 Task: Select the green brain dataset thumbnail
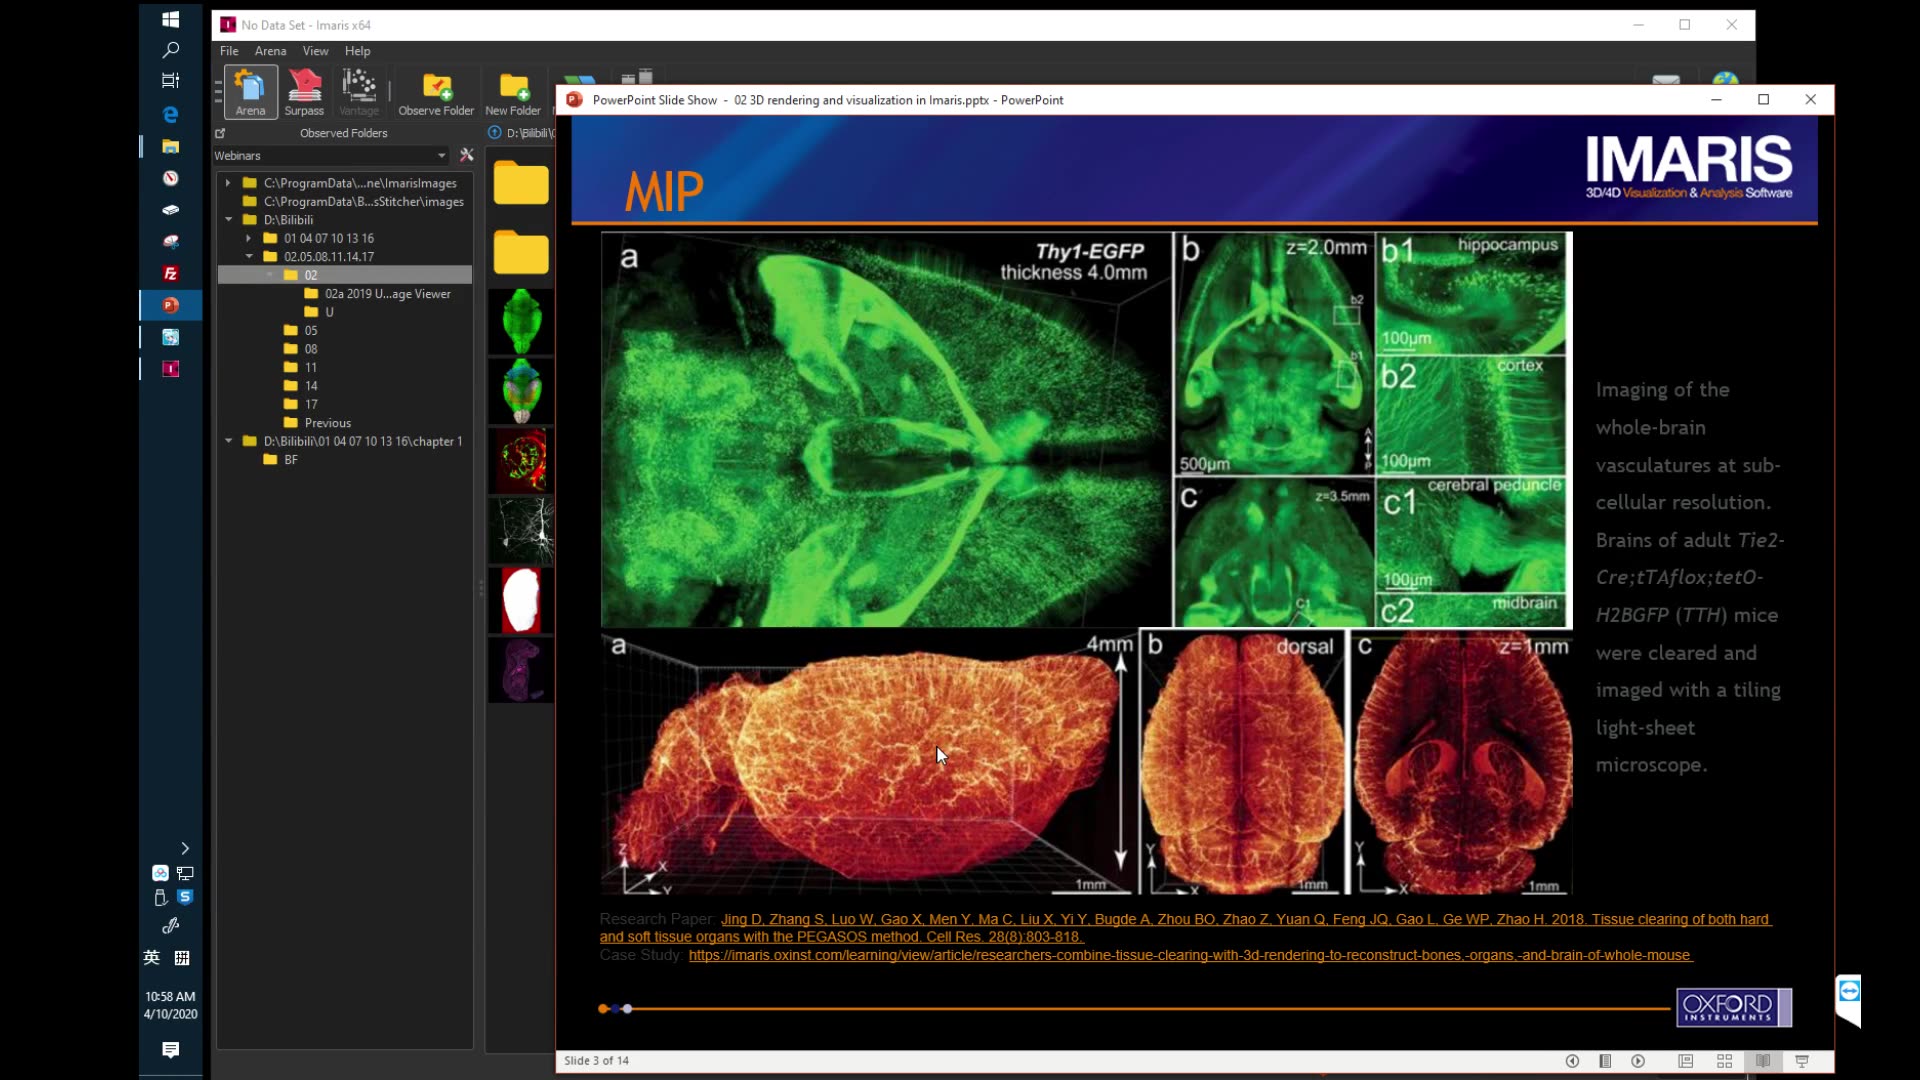(521, 321)
